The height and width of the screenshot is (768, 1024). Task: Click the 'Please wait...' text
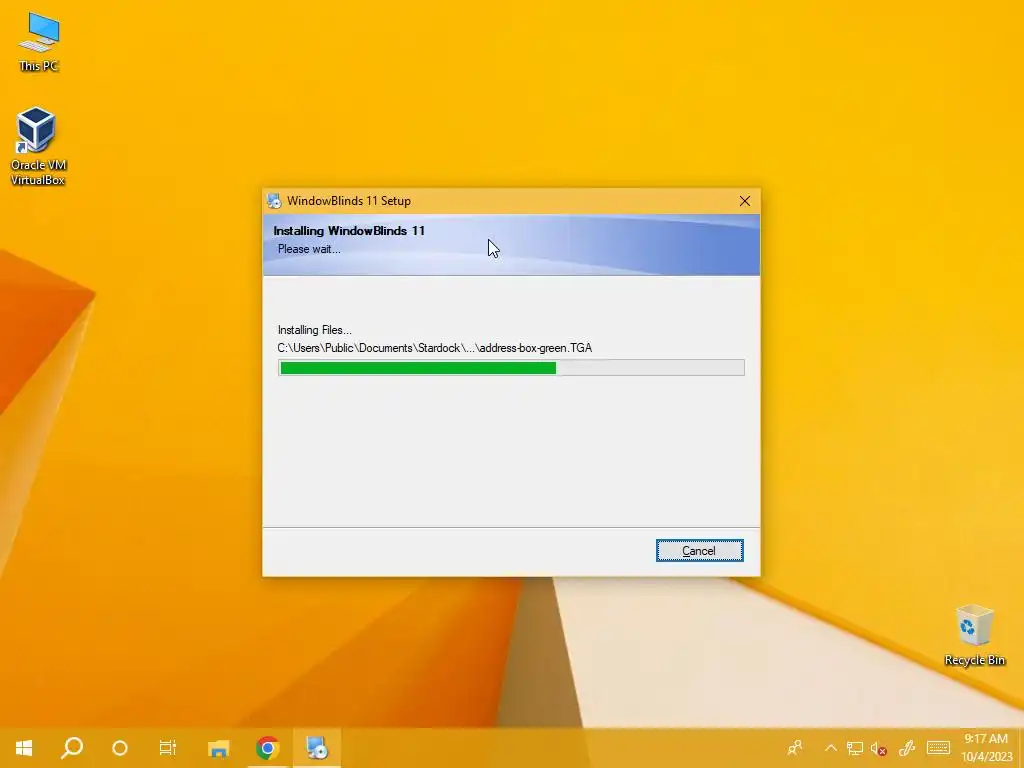pyautogui.click(x=309, y=249)
